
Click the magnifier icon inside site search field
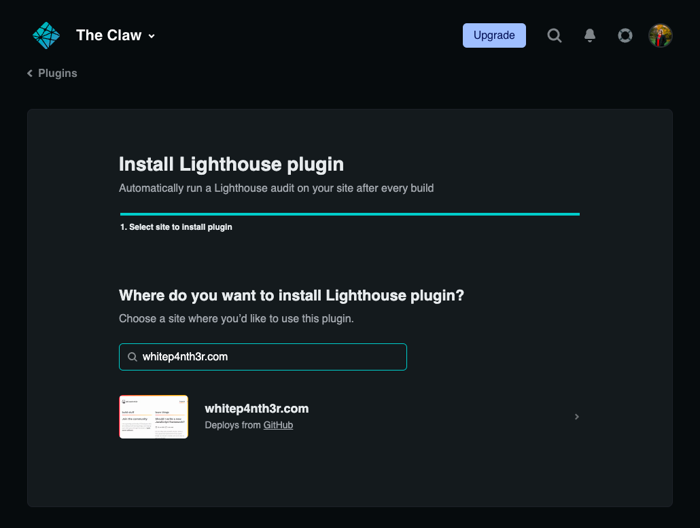(132, 357)
